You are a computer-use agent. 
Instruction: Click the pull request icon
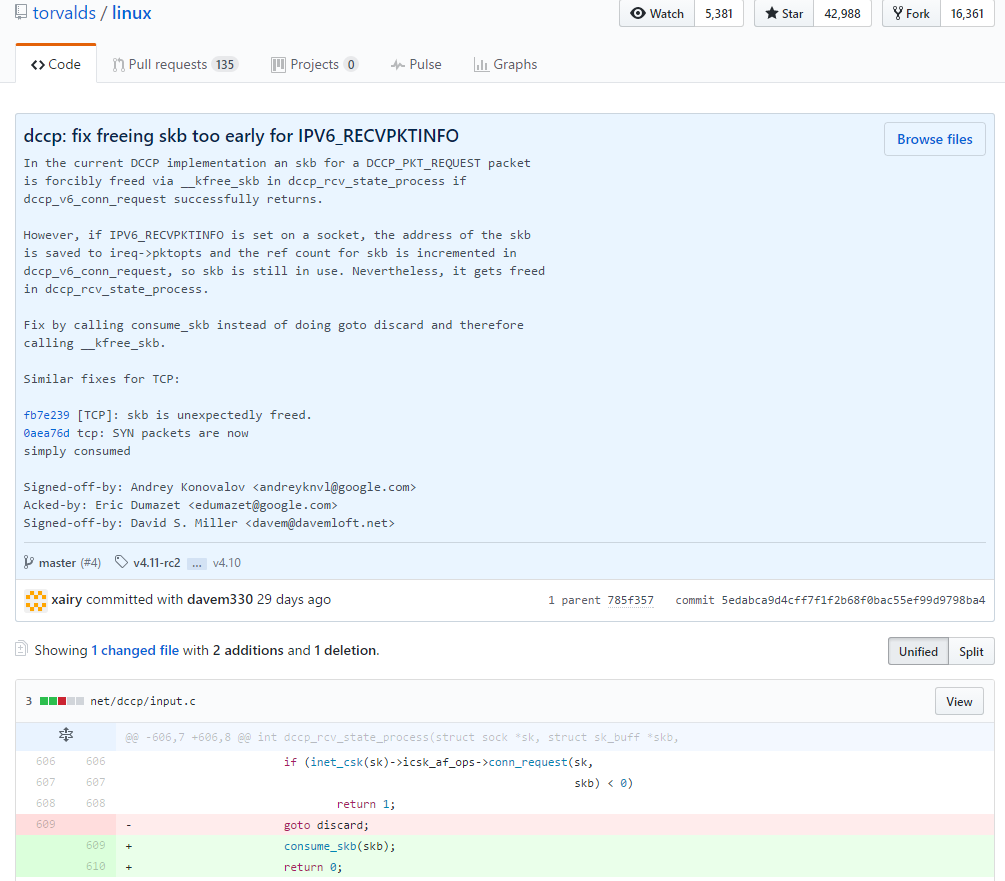118,65
